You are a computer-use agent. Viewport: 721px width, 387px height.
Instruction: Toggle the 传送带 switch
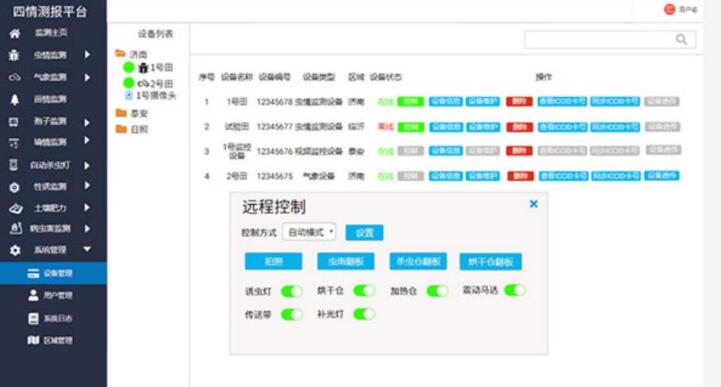[292, 314]
